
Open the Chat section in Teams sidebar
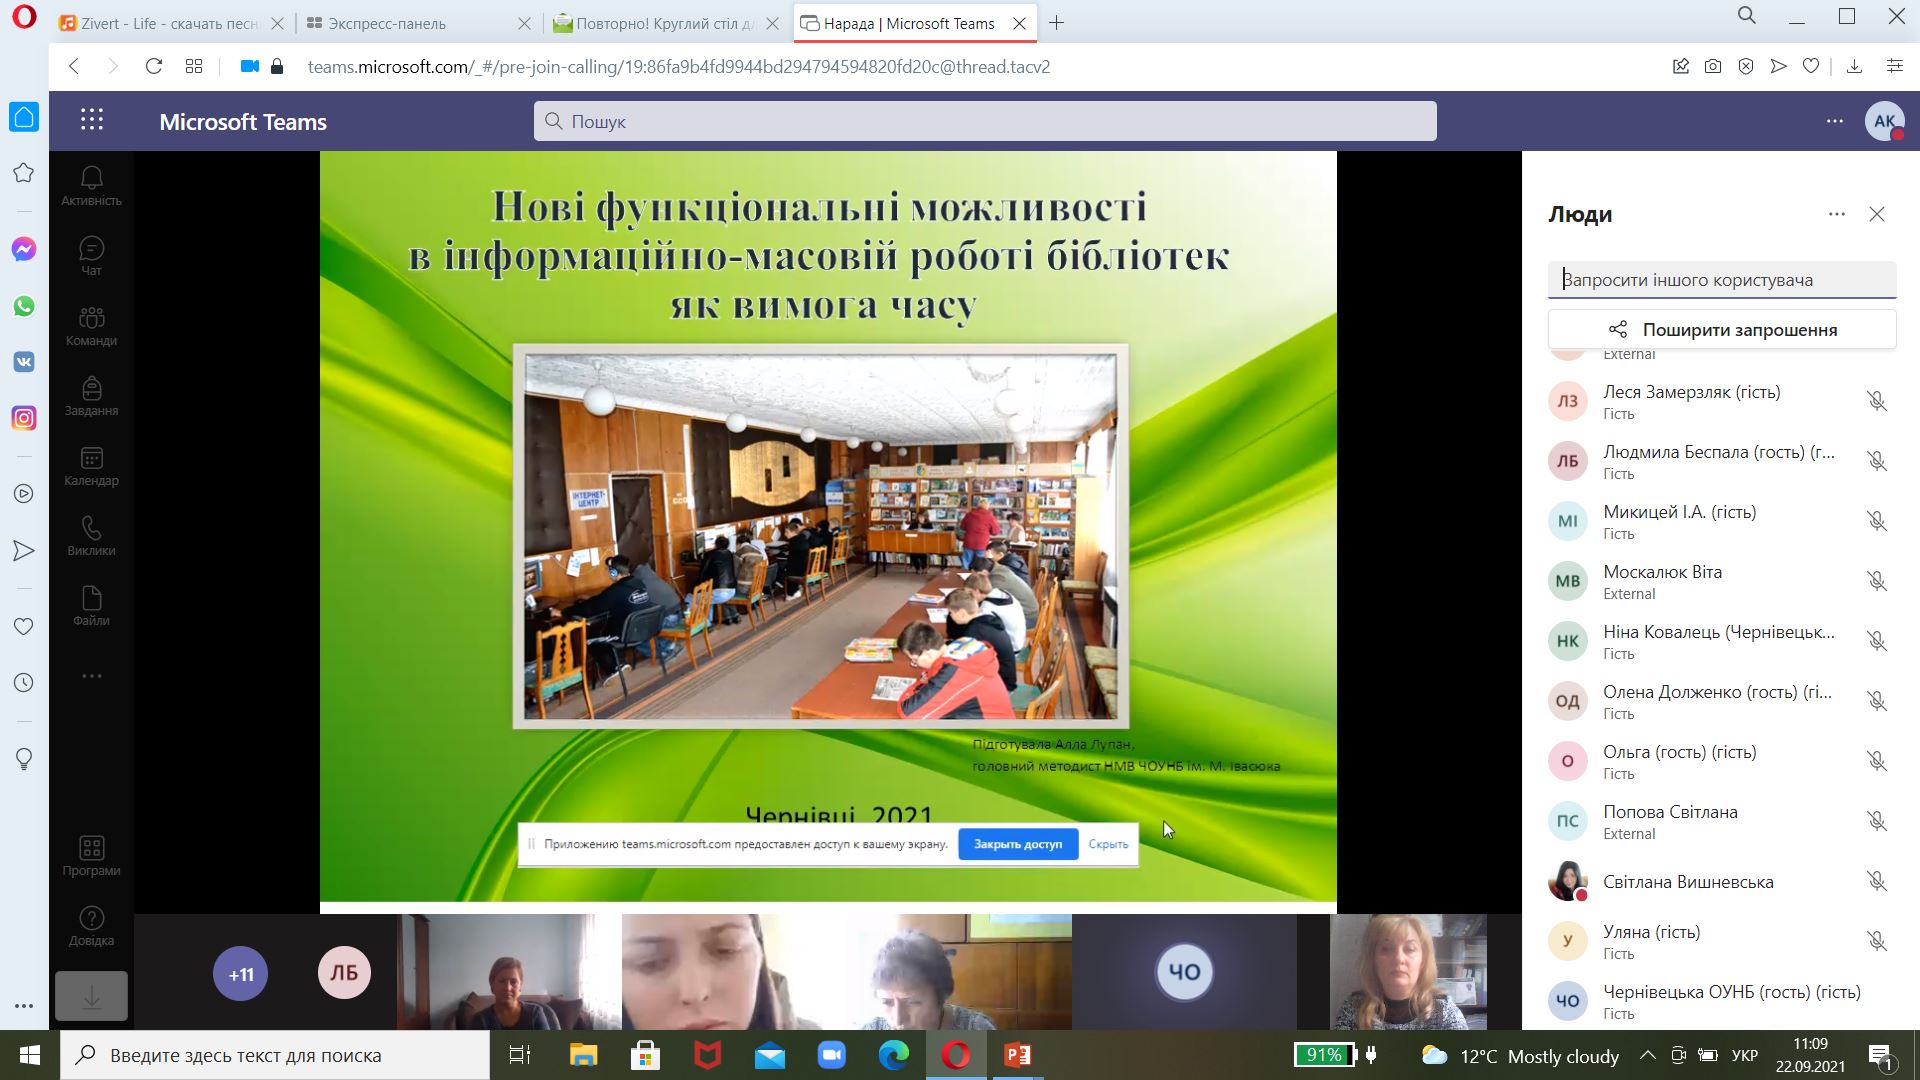pos(91,256)
